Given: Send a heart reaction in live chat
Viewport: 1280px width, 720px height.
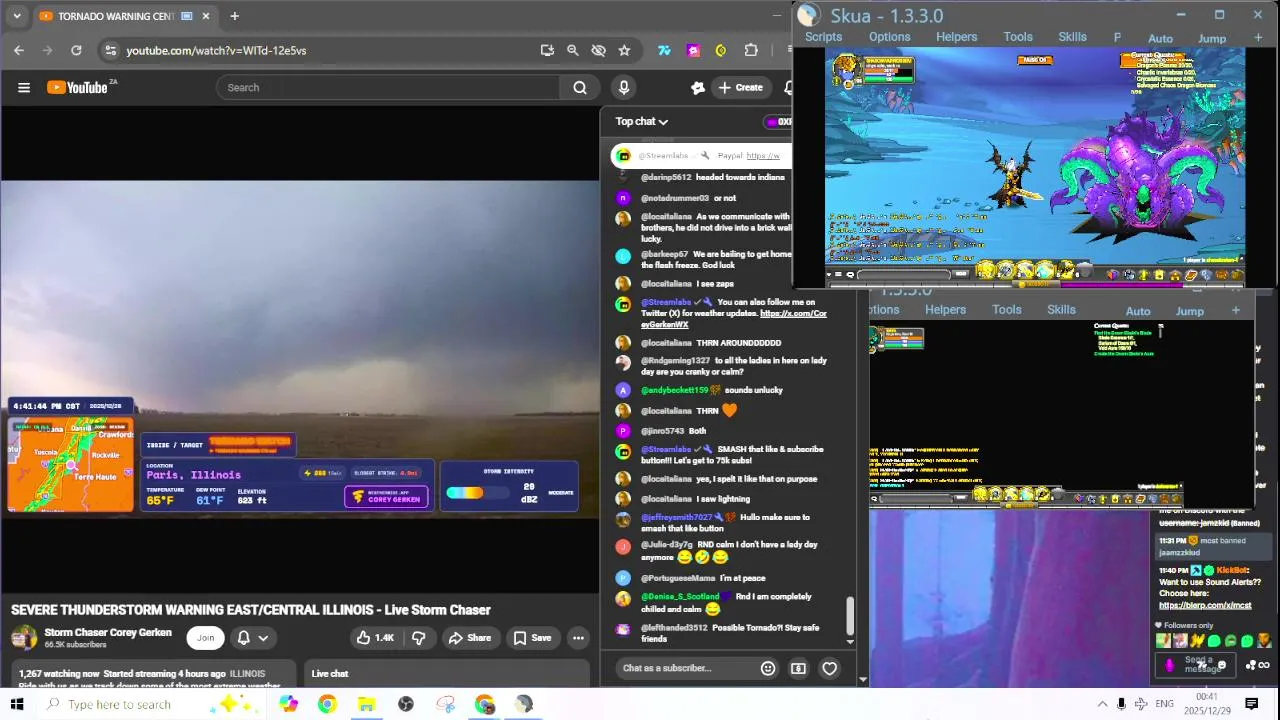Looking at the screenshot, I should (829, 668).
